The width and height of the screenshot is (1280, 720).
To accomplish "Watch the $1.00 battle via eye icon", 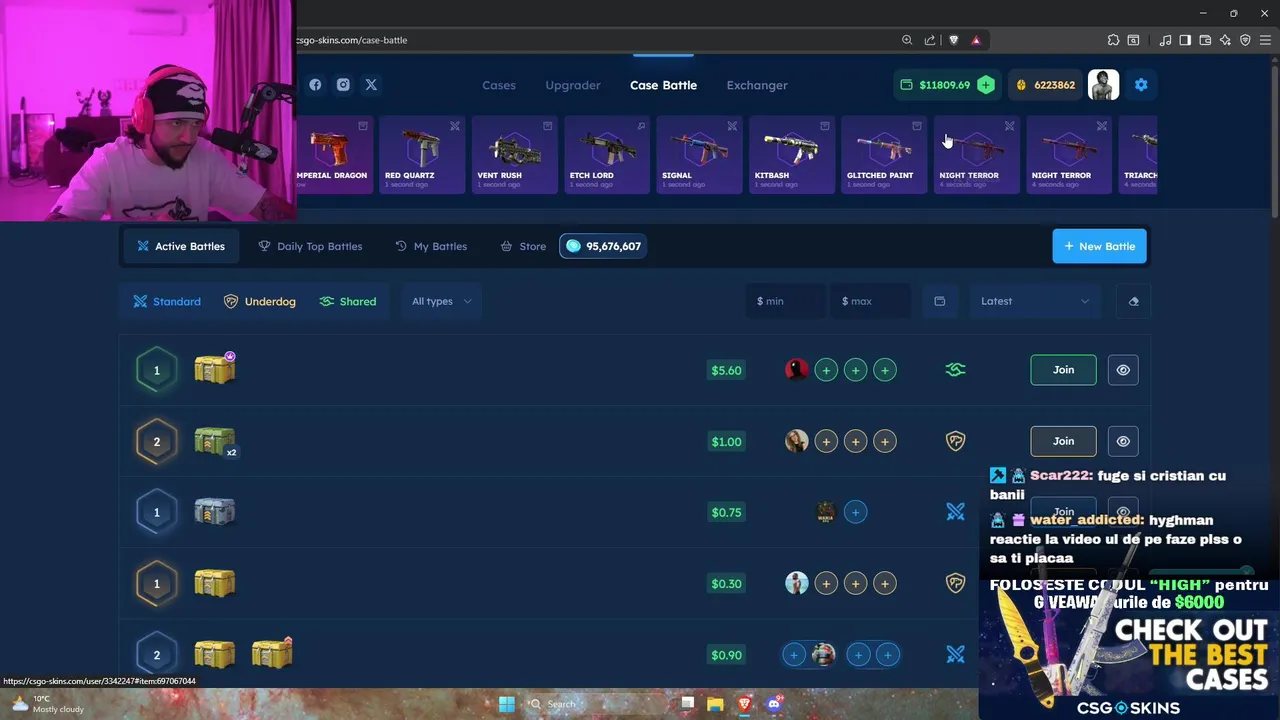I will pos(1123,441).
